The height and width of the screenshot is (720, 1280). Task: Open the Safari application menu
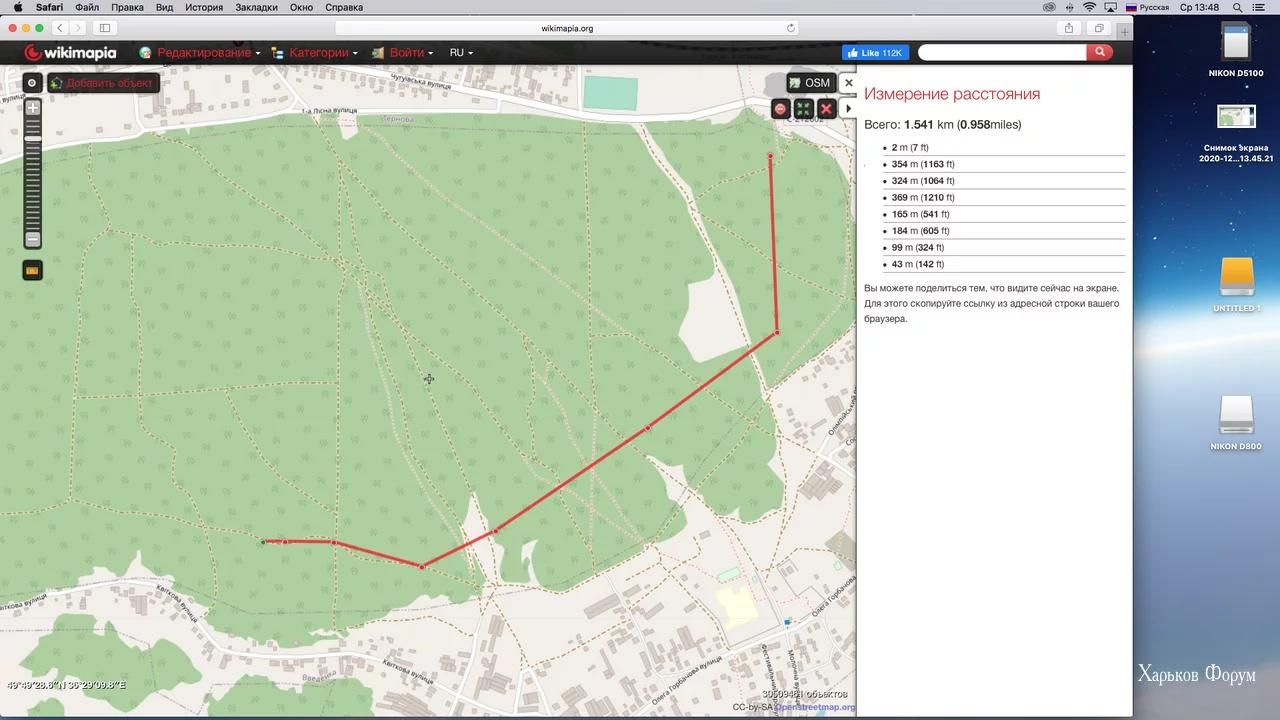(x=49, y=7)
